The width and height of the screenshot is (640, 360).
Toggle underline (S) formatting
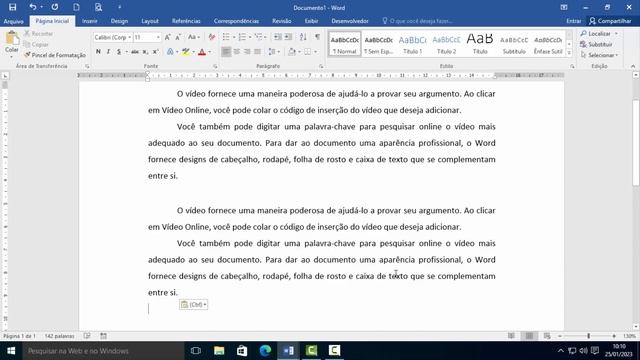(x=119, y=52)
